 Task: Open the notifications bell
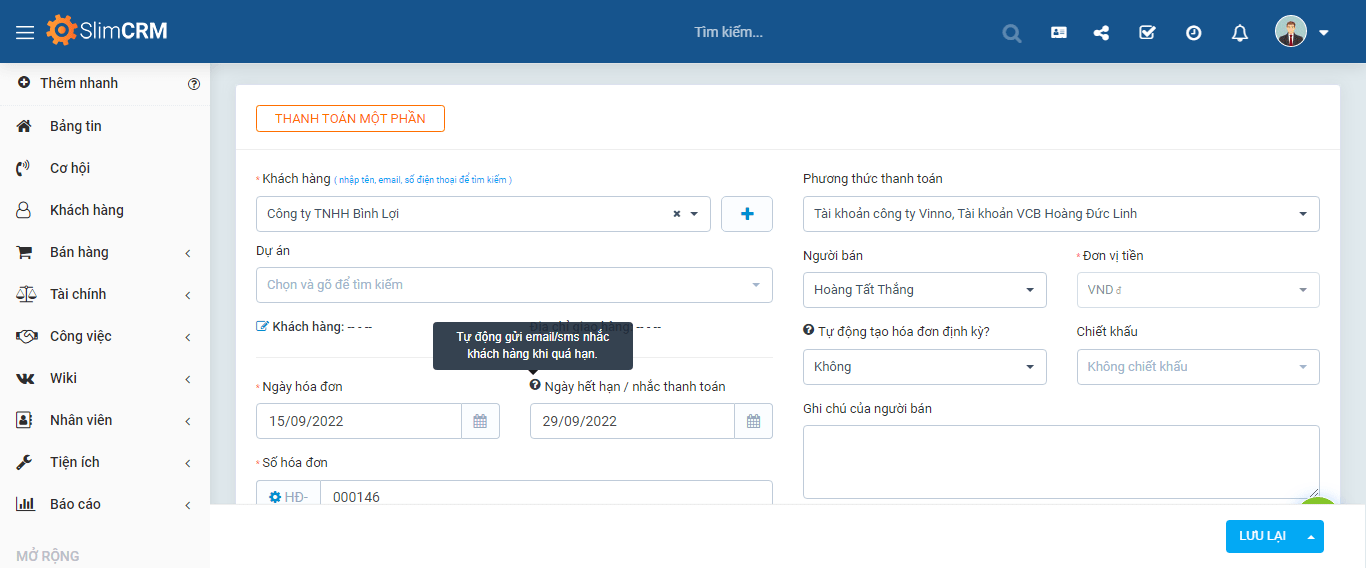pyautogui.click(x=1240, y=33)
